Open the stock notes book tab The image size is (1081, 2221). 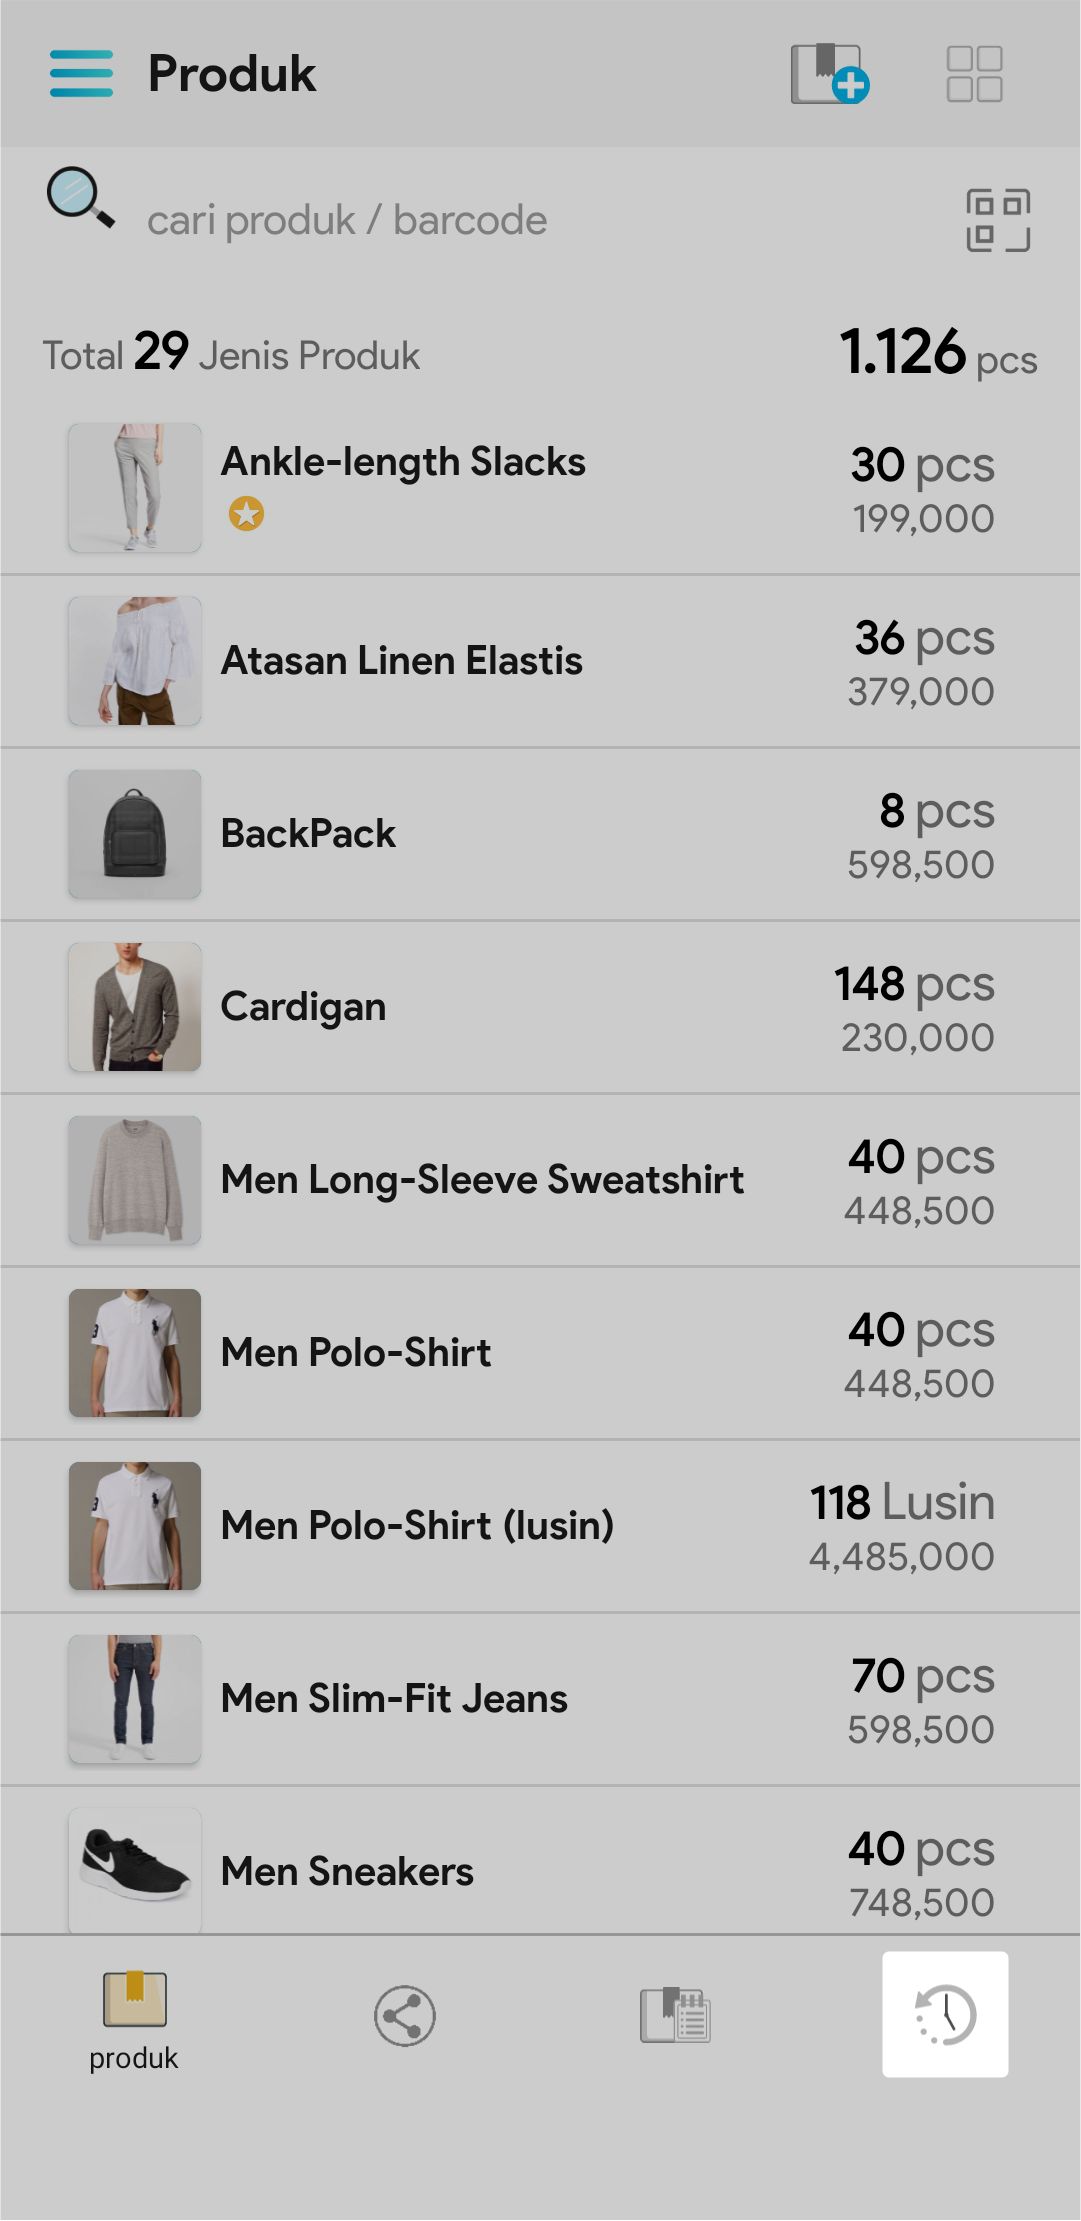675,2015
